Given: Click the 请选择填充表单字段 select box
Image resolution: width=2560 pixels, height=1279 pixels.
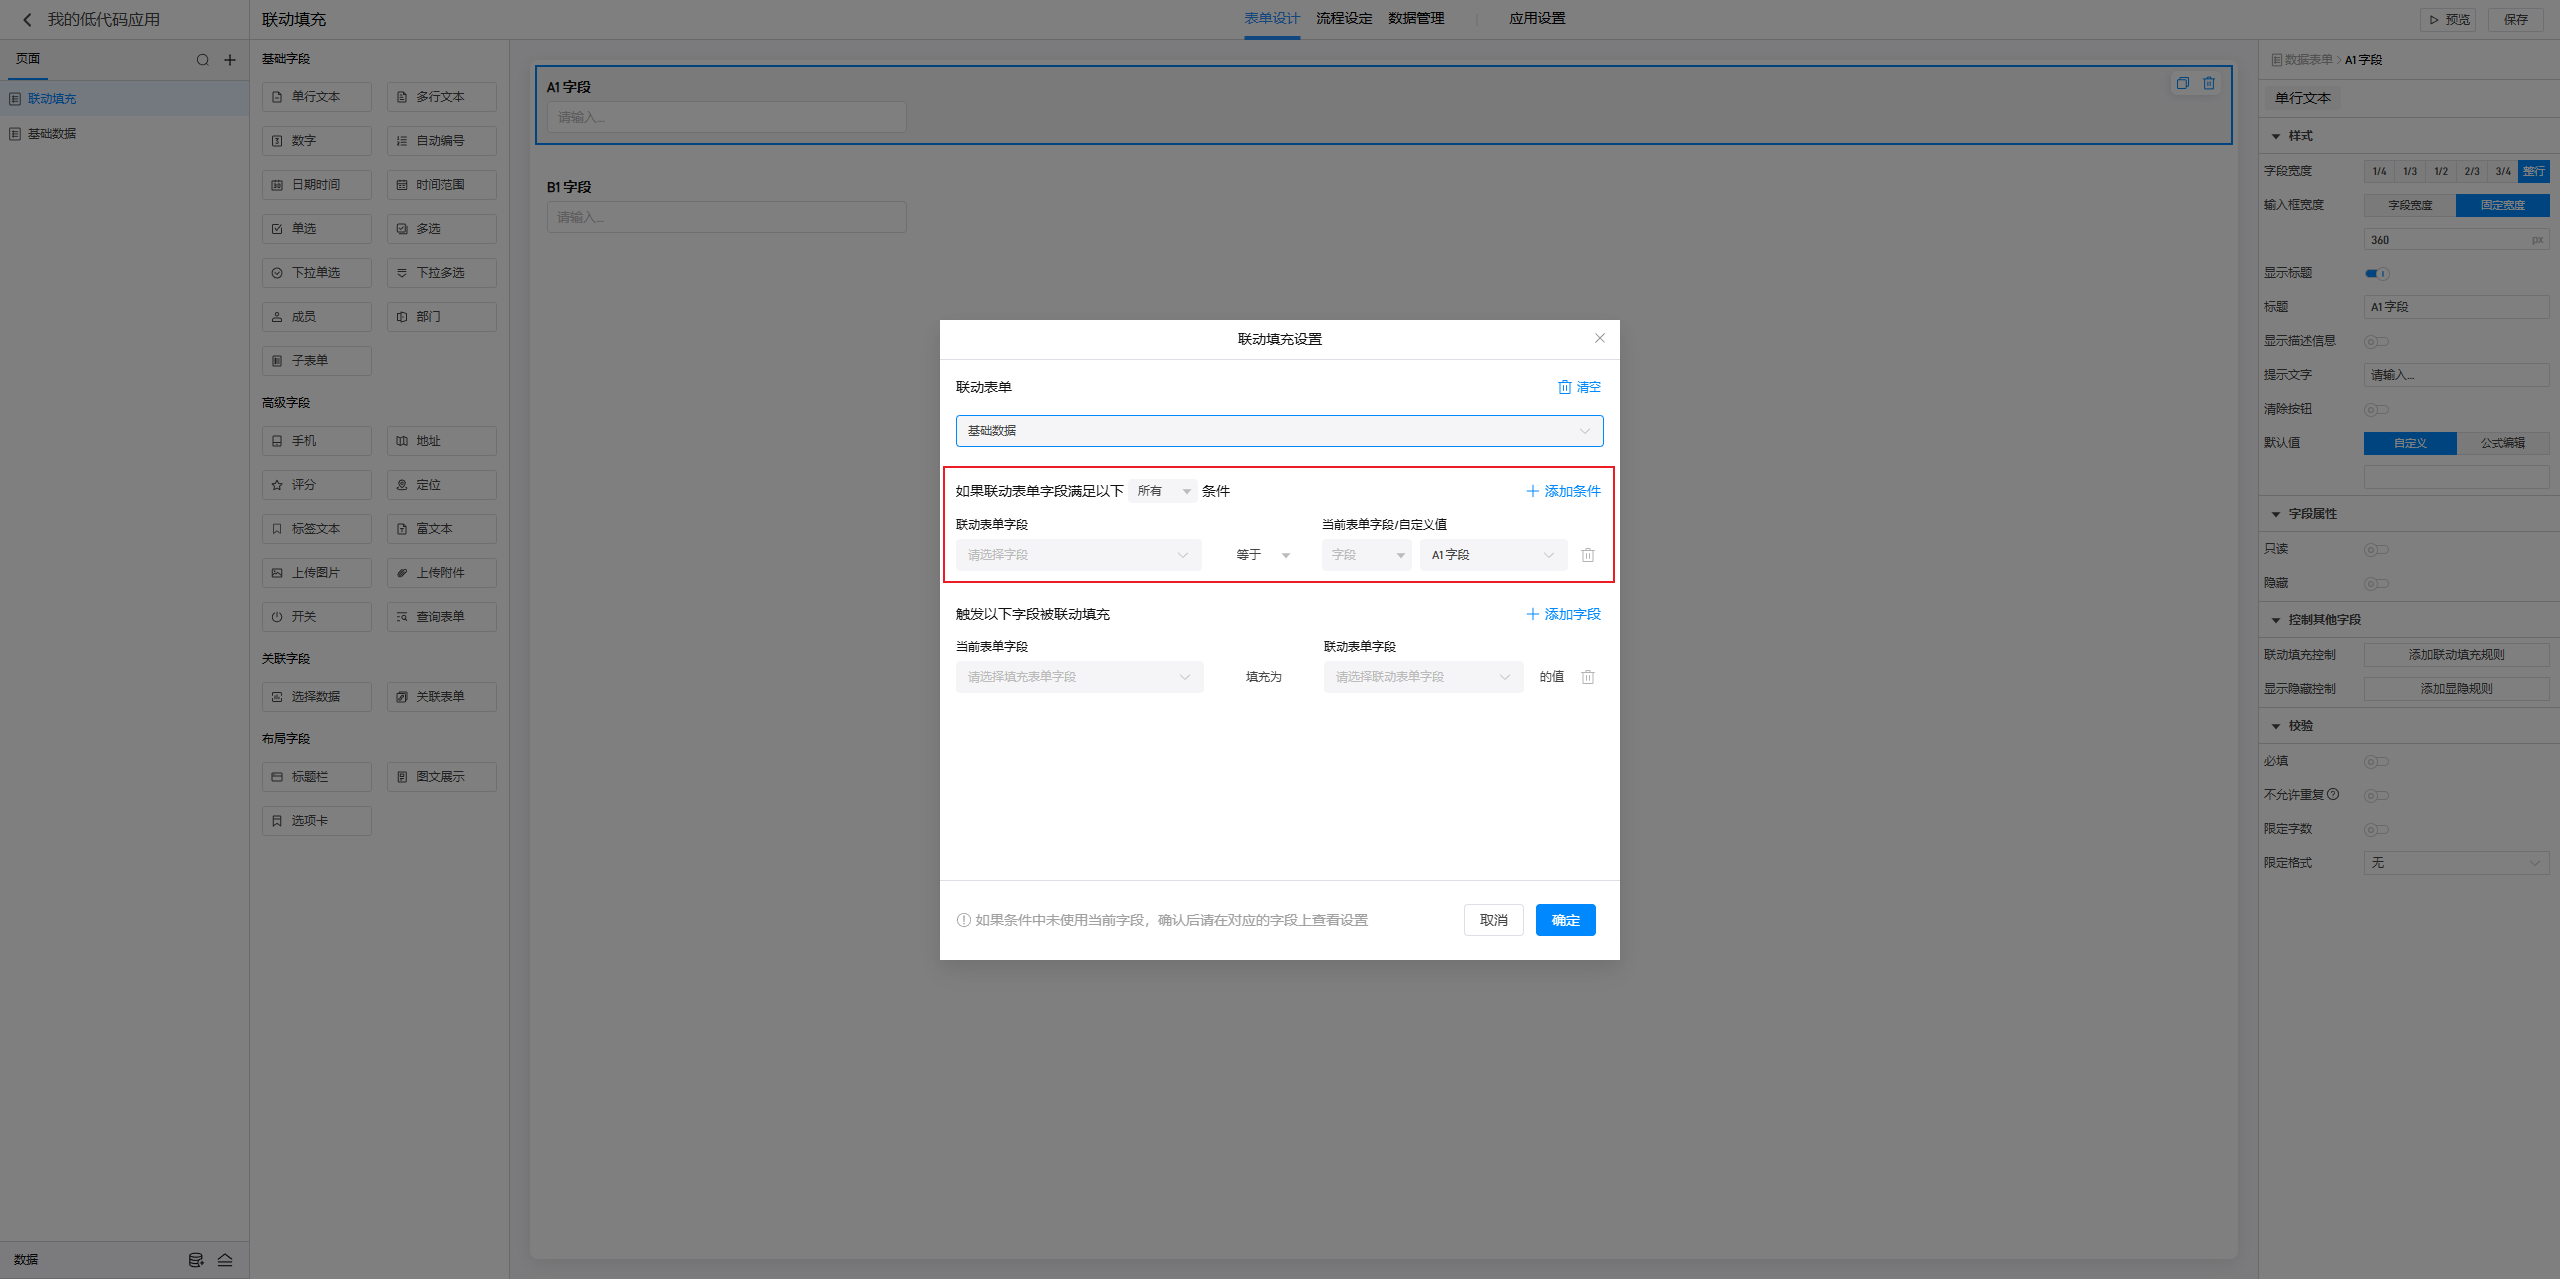Looking at the screenshot, I should click(x=1078, y=677).
